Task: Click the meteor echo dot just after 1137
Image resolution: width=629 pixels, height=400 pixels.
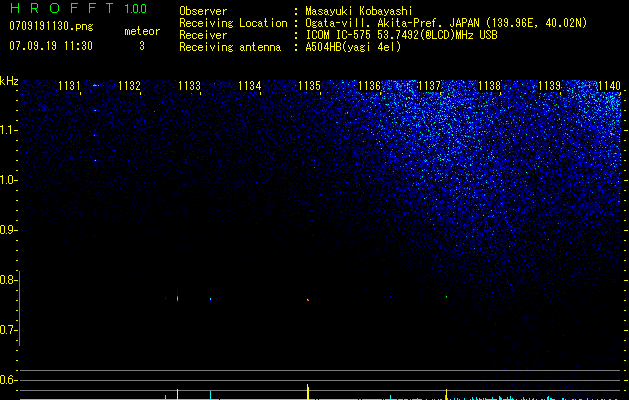Action: pos(446,297)
